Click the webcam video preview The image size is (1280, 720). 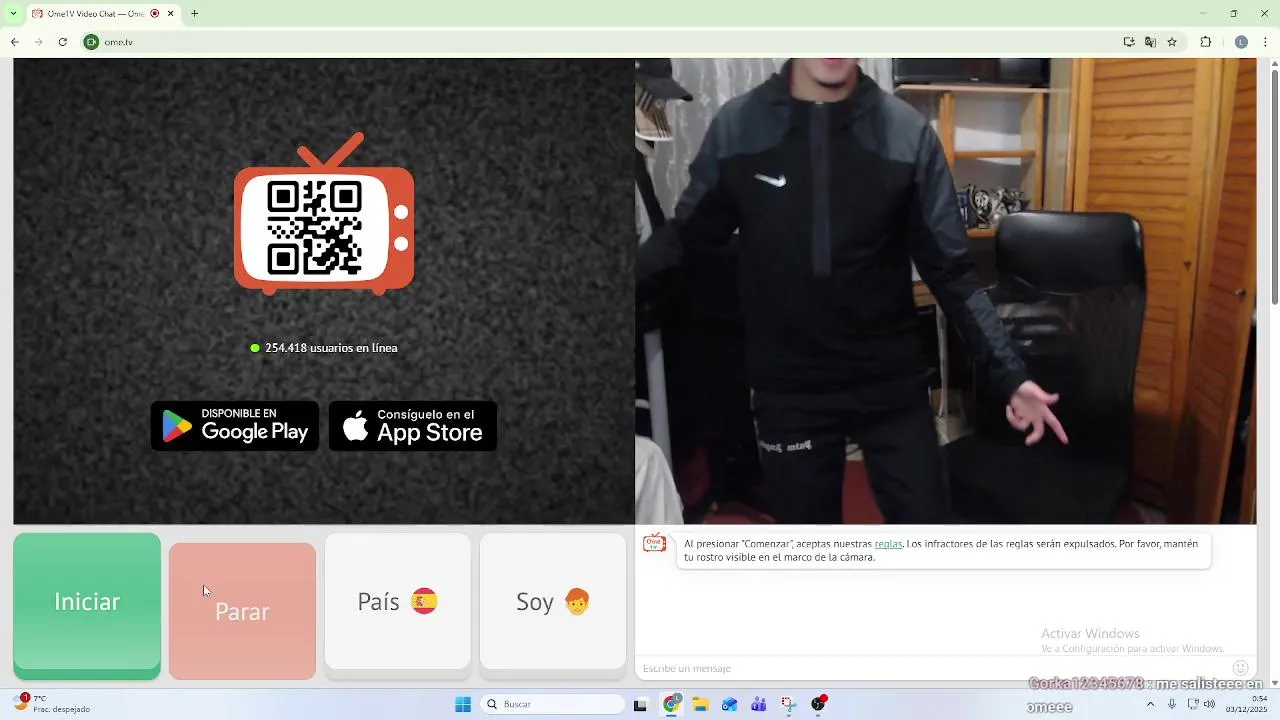coord(945,291)
